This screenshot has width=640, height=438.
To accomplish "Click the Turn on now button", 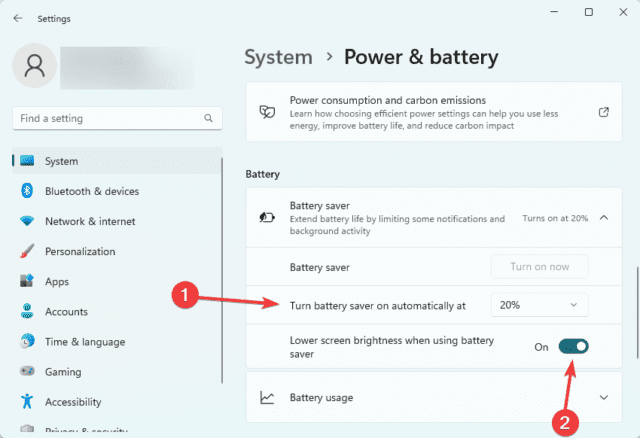I will point(539,267).
